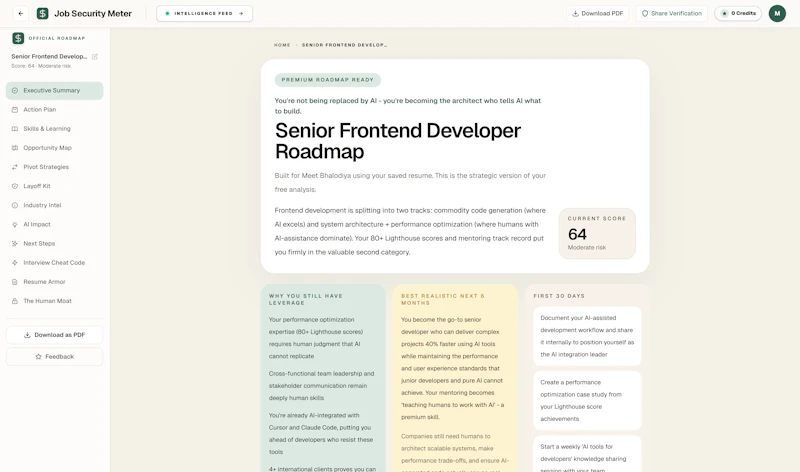Viewport: 800px width, 472px height.
Task: Click the Built for Meet Bhalodiya subtitle
Action: 410,182
